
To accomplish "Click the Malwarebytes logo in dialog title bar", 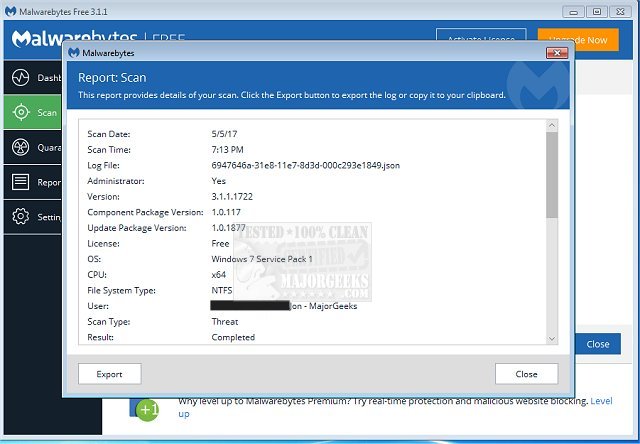I will tap(74, 53).
